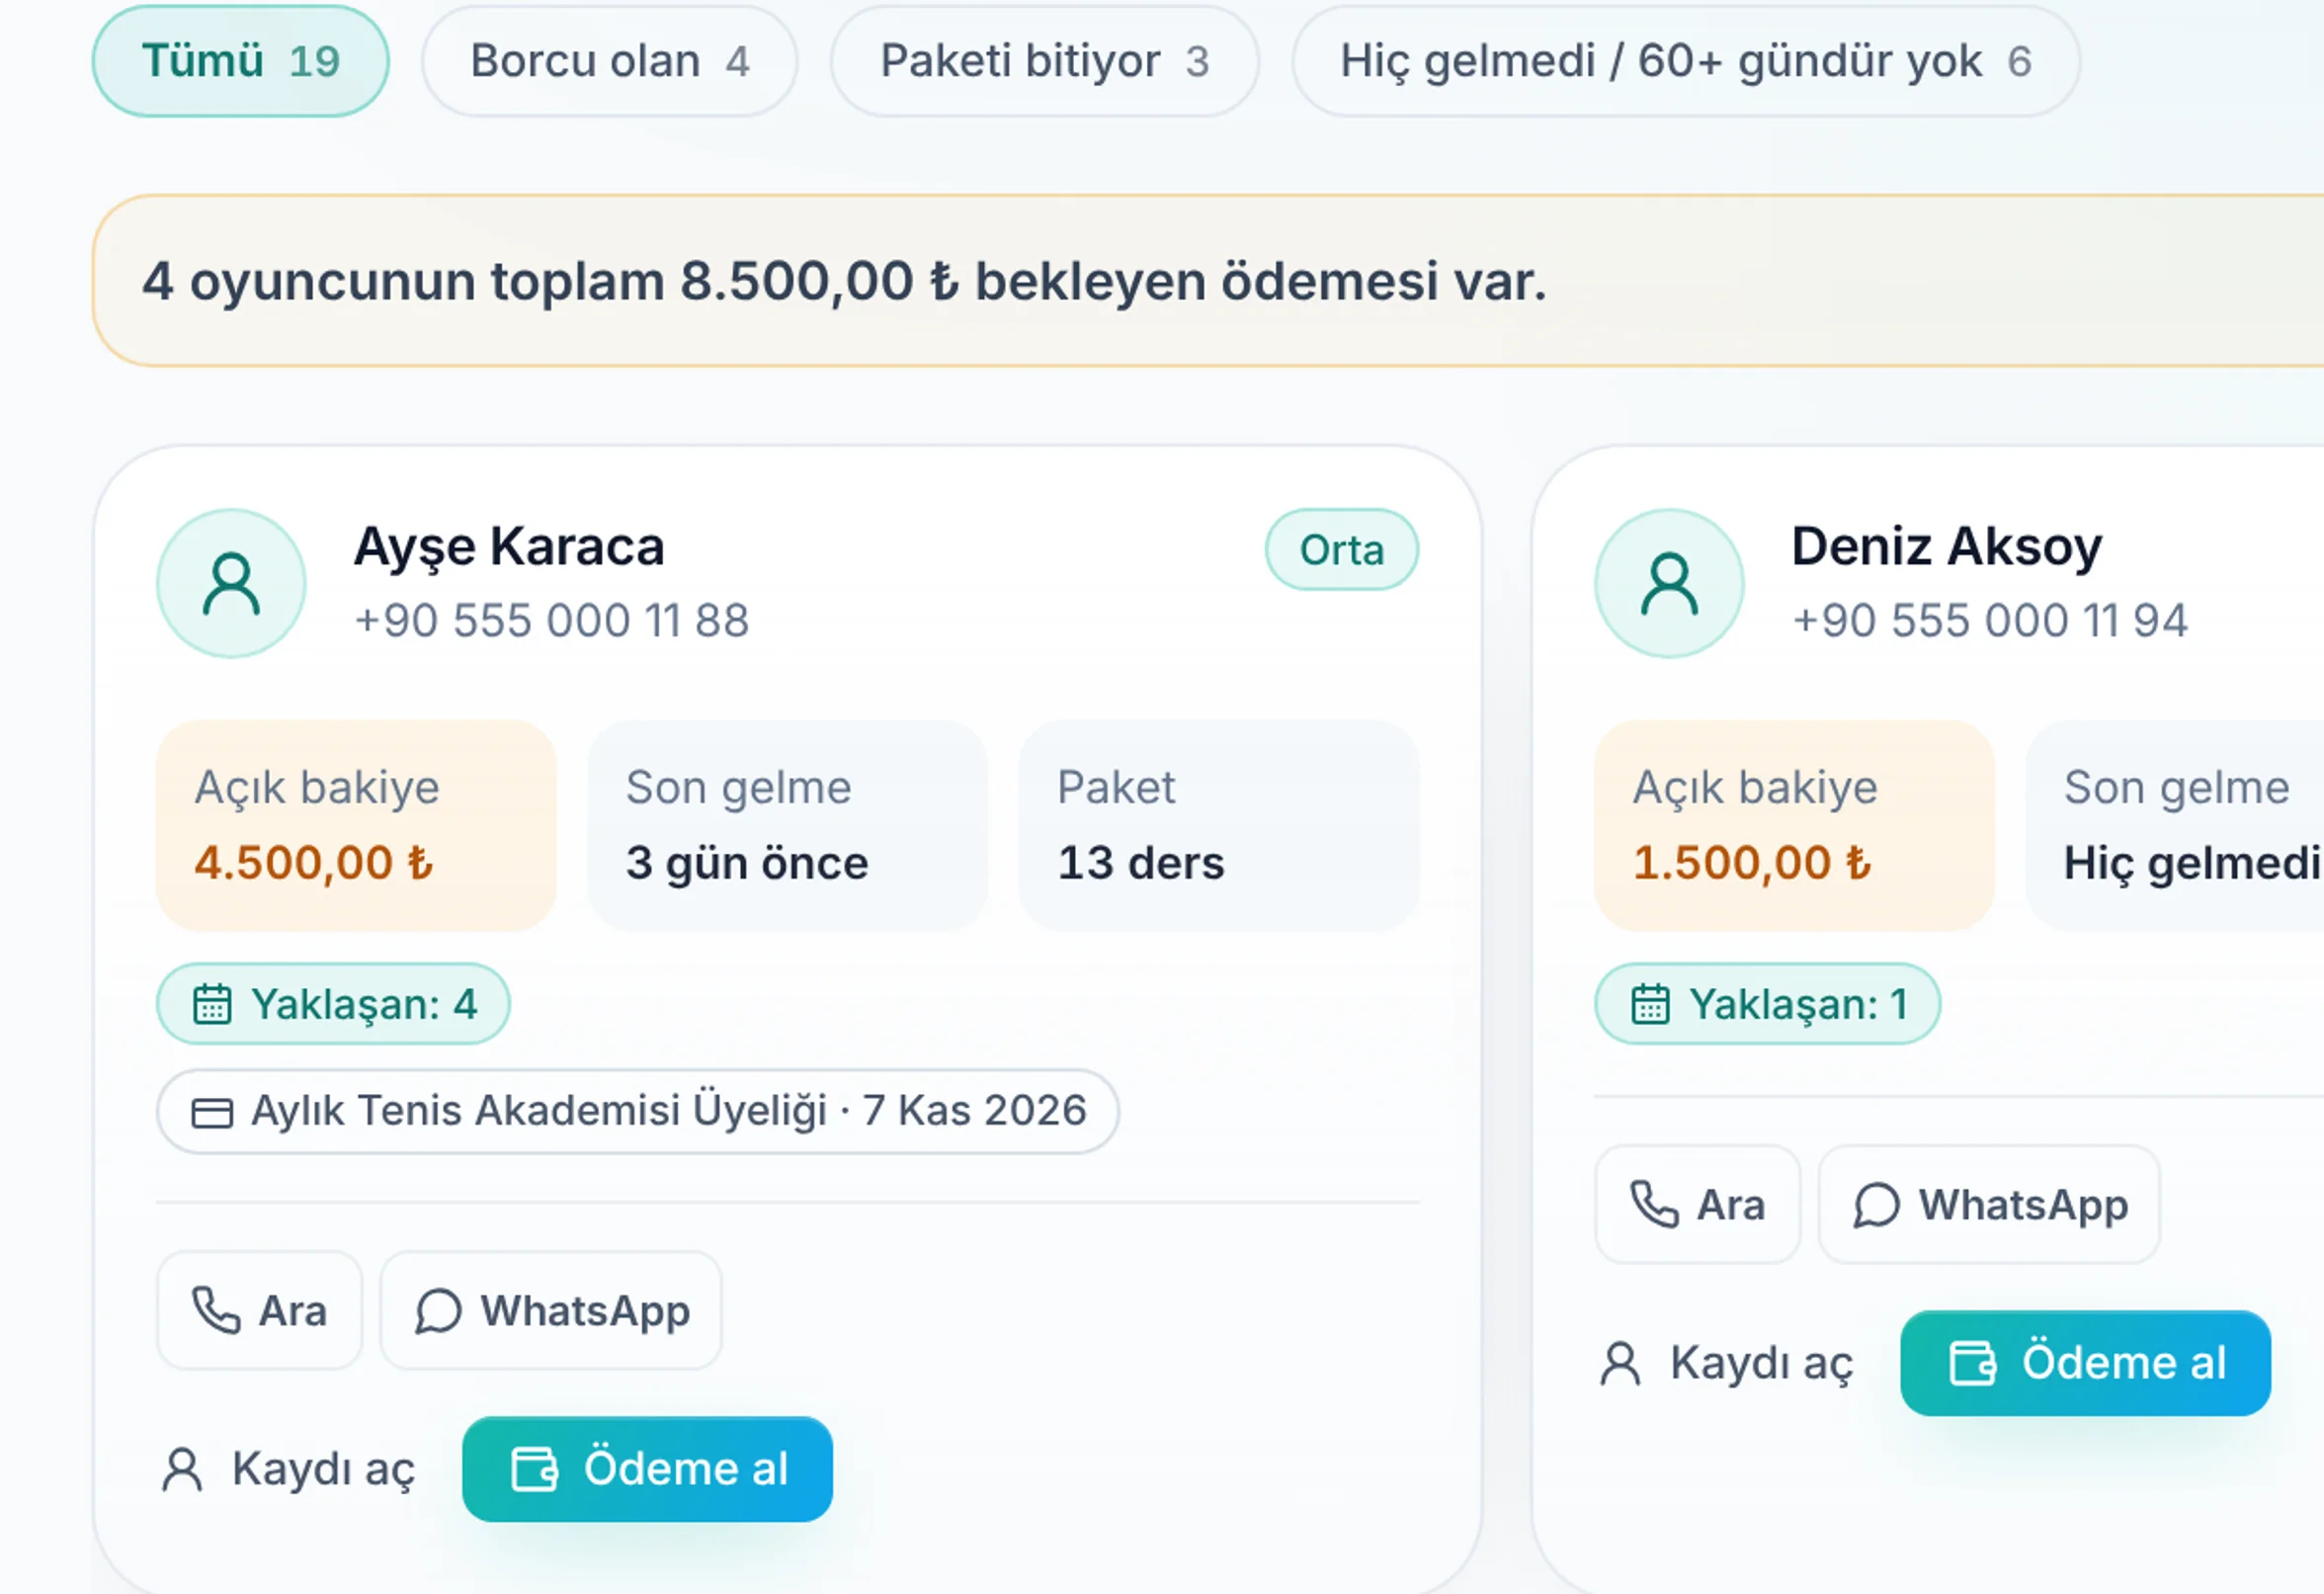Click phone icon in Ayşe Karaca's card

point(216,1310)
